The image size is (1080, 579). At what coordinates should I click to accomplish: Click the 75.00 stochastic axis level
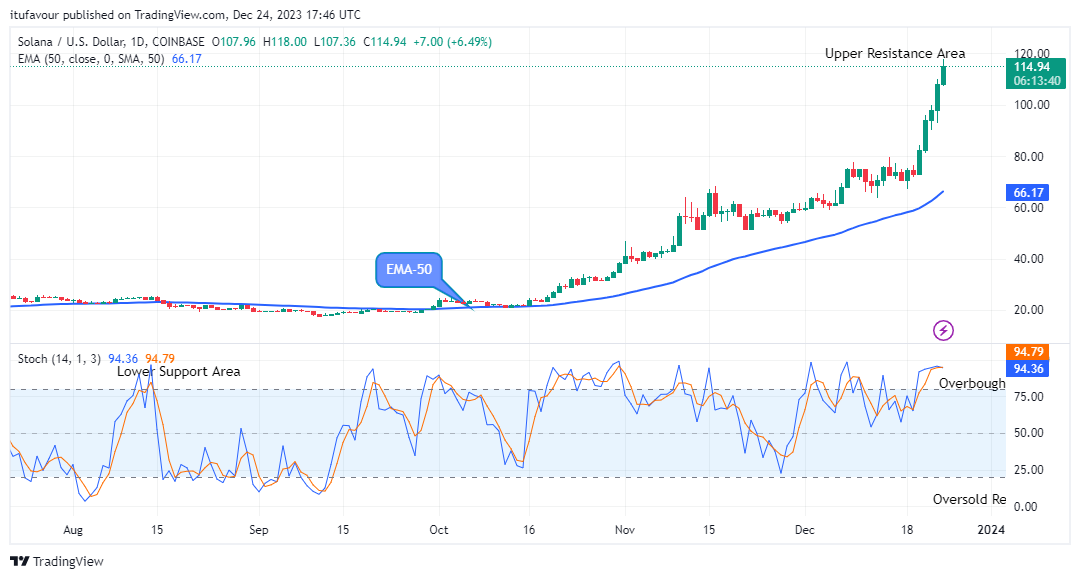click(1029, 397)
